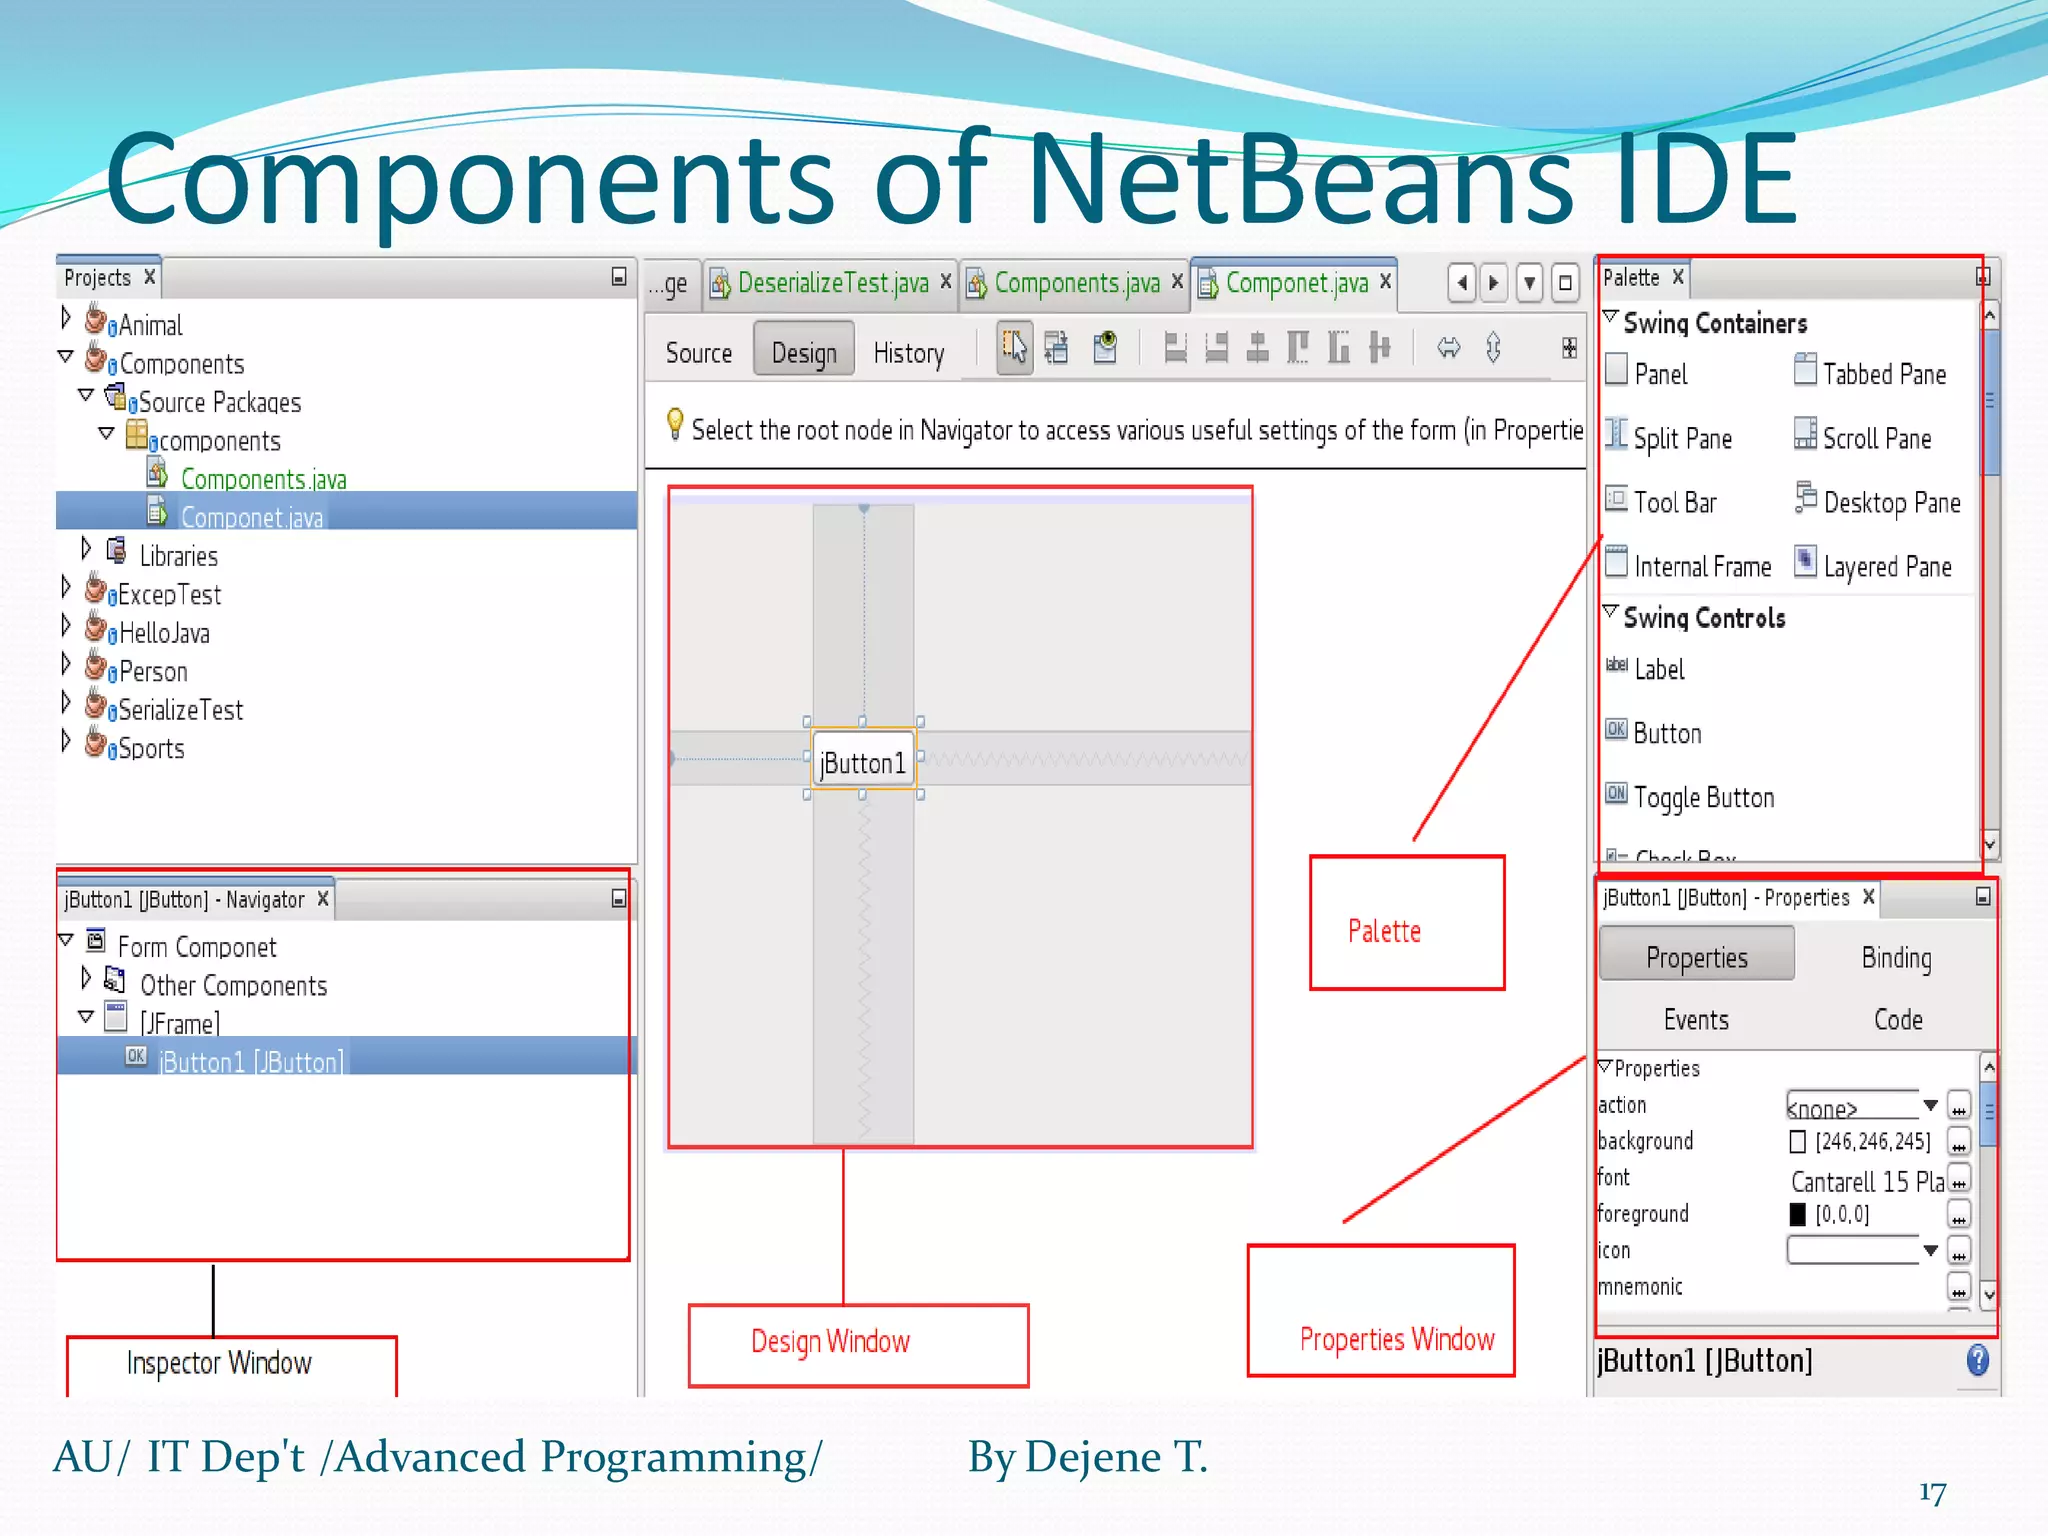Open the editor document list dropdown arrow
The width and height of the screenshot is (2048, 1536).
[1529, 283]
